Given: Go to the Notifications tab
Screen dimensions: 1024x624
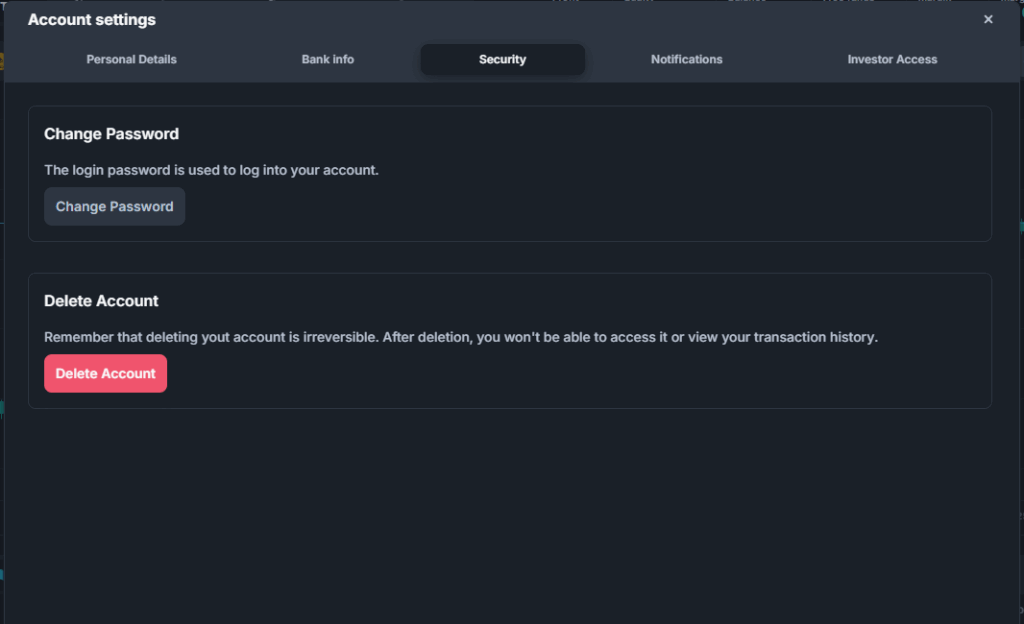Looking at the screenshot, I should pos(686,60).
